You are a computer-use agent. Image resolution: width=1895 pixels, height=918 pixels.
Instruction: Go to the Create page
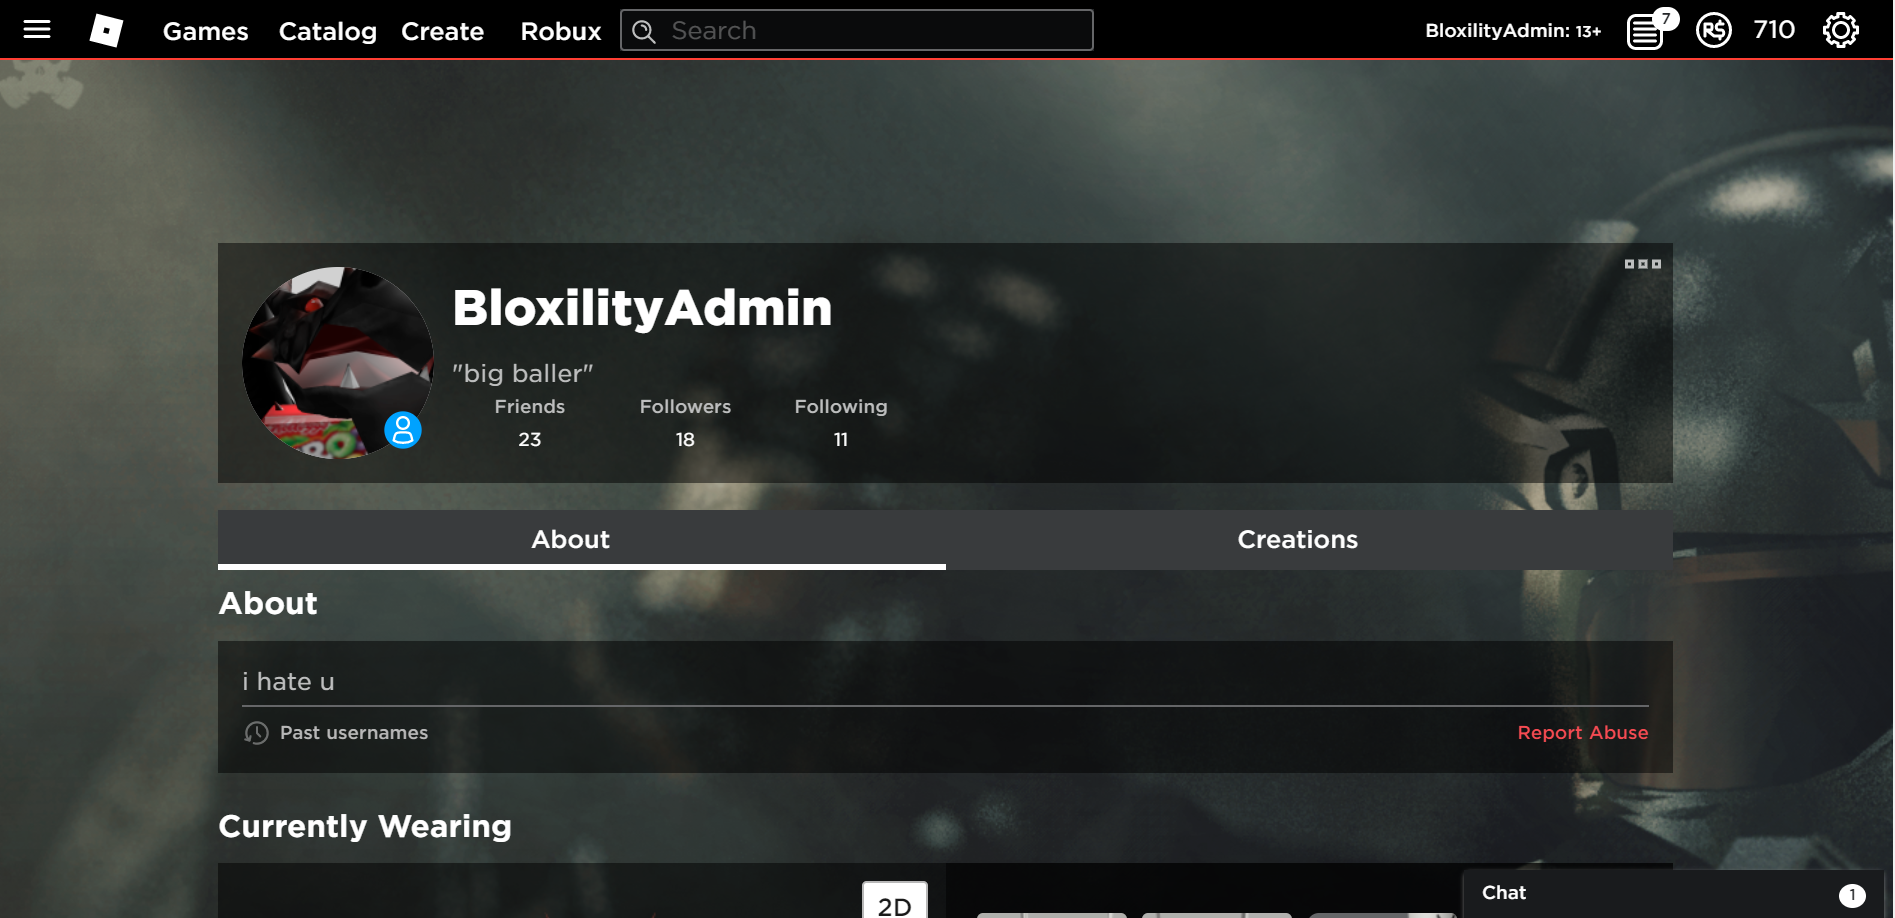click(x=442, y=31)
